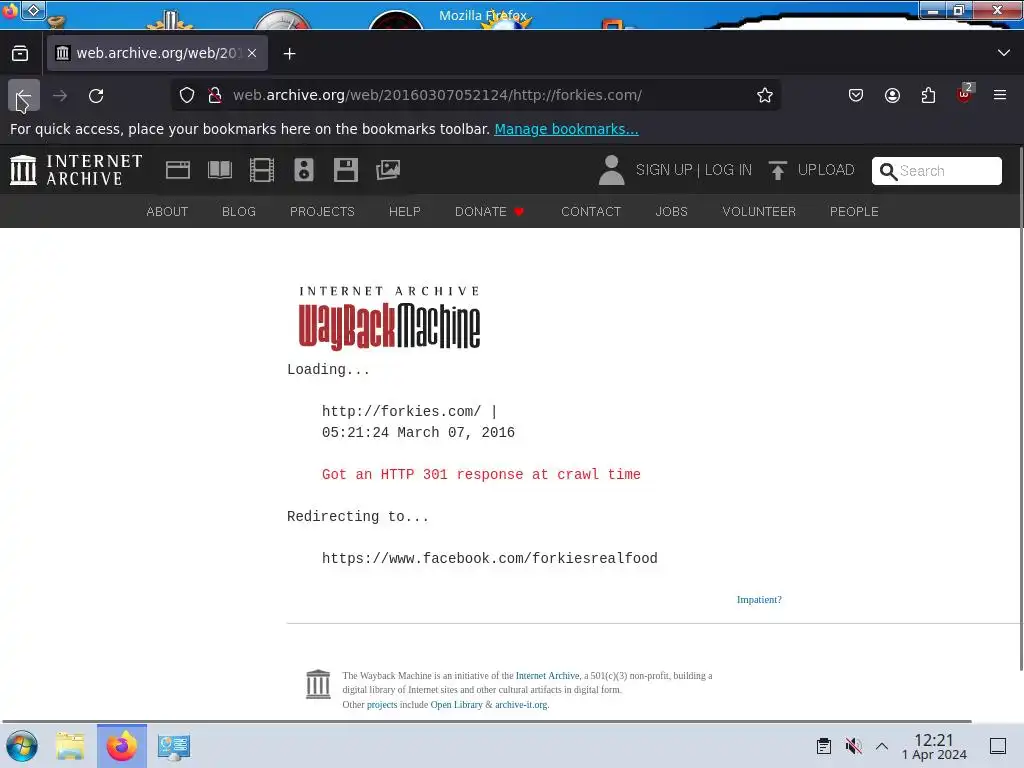Open the Manage bookmarks link
The width and height of the screenshot is (1024, 768).
point(566,129)
